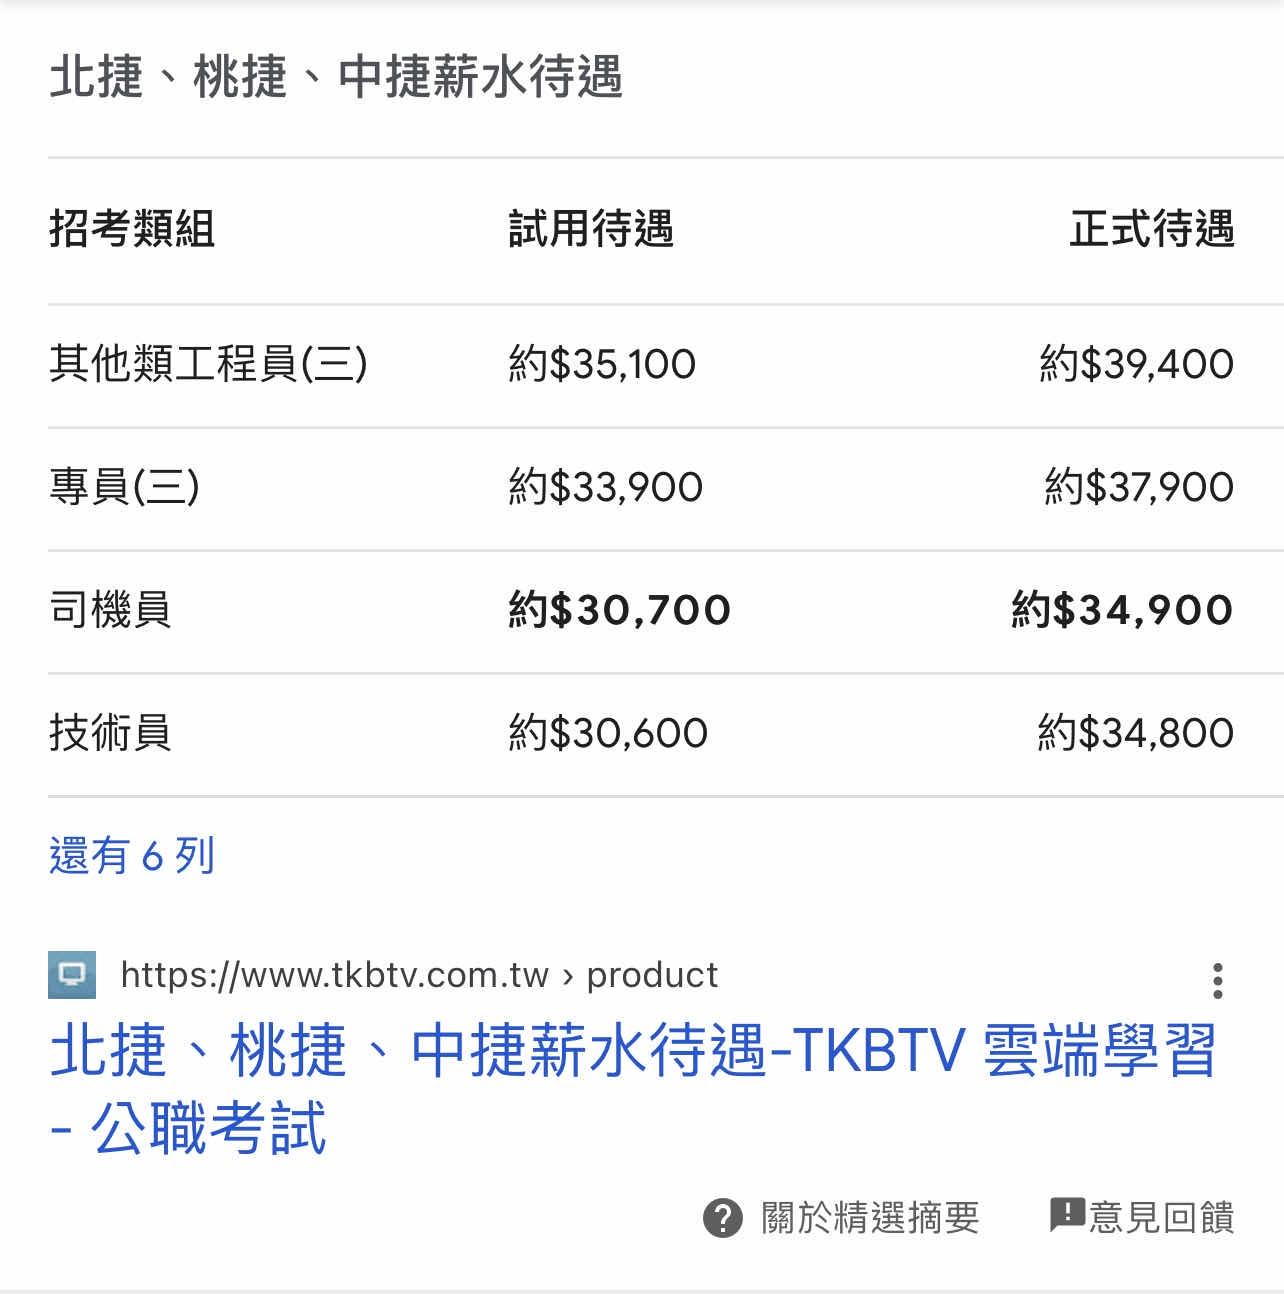Click the TKBTV site favicon icon
The image size is (1284, 1294).
coord(72,975)
